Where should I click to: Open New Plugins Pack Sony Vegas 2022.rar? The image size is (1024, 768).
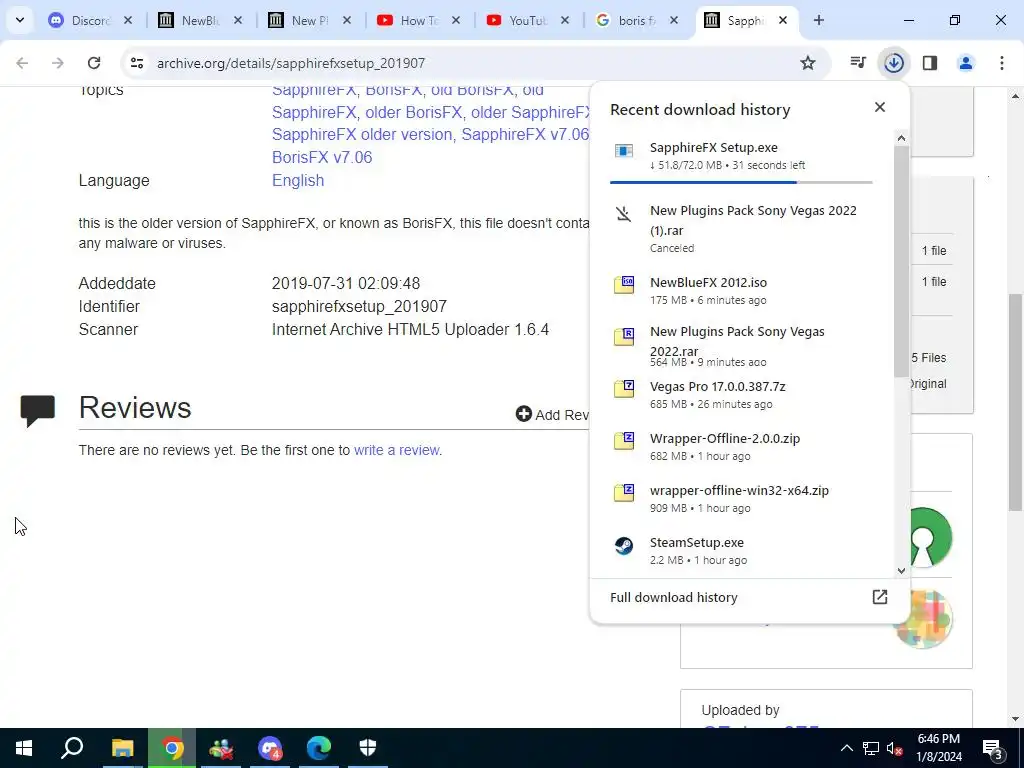741,346
